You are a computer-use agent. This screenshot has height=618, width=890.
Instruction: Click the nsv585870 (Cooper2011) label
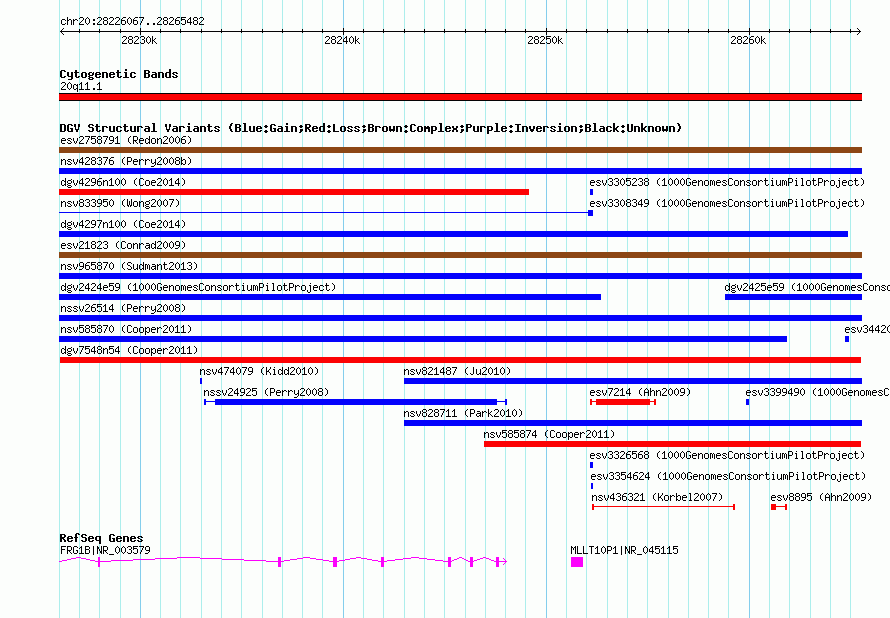(x=126, y=329)
